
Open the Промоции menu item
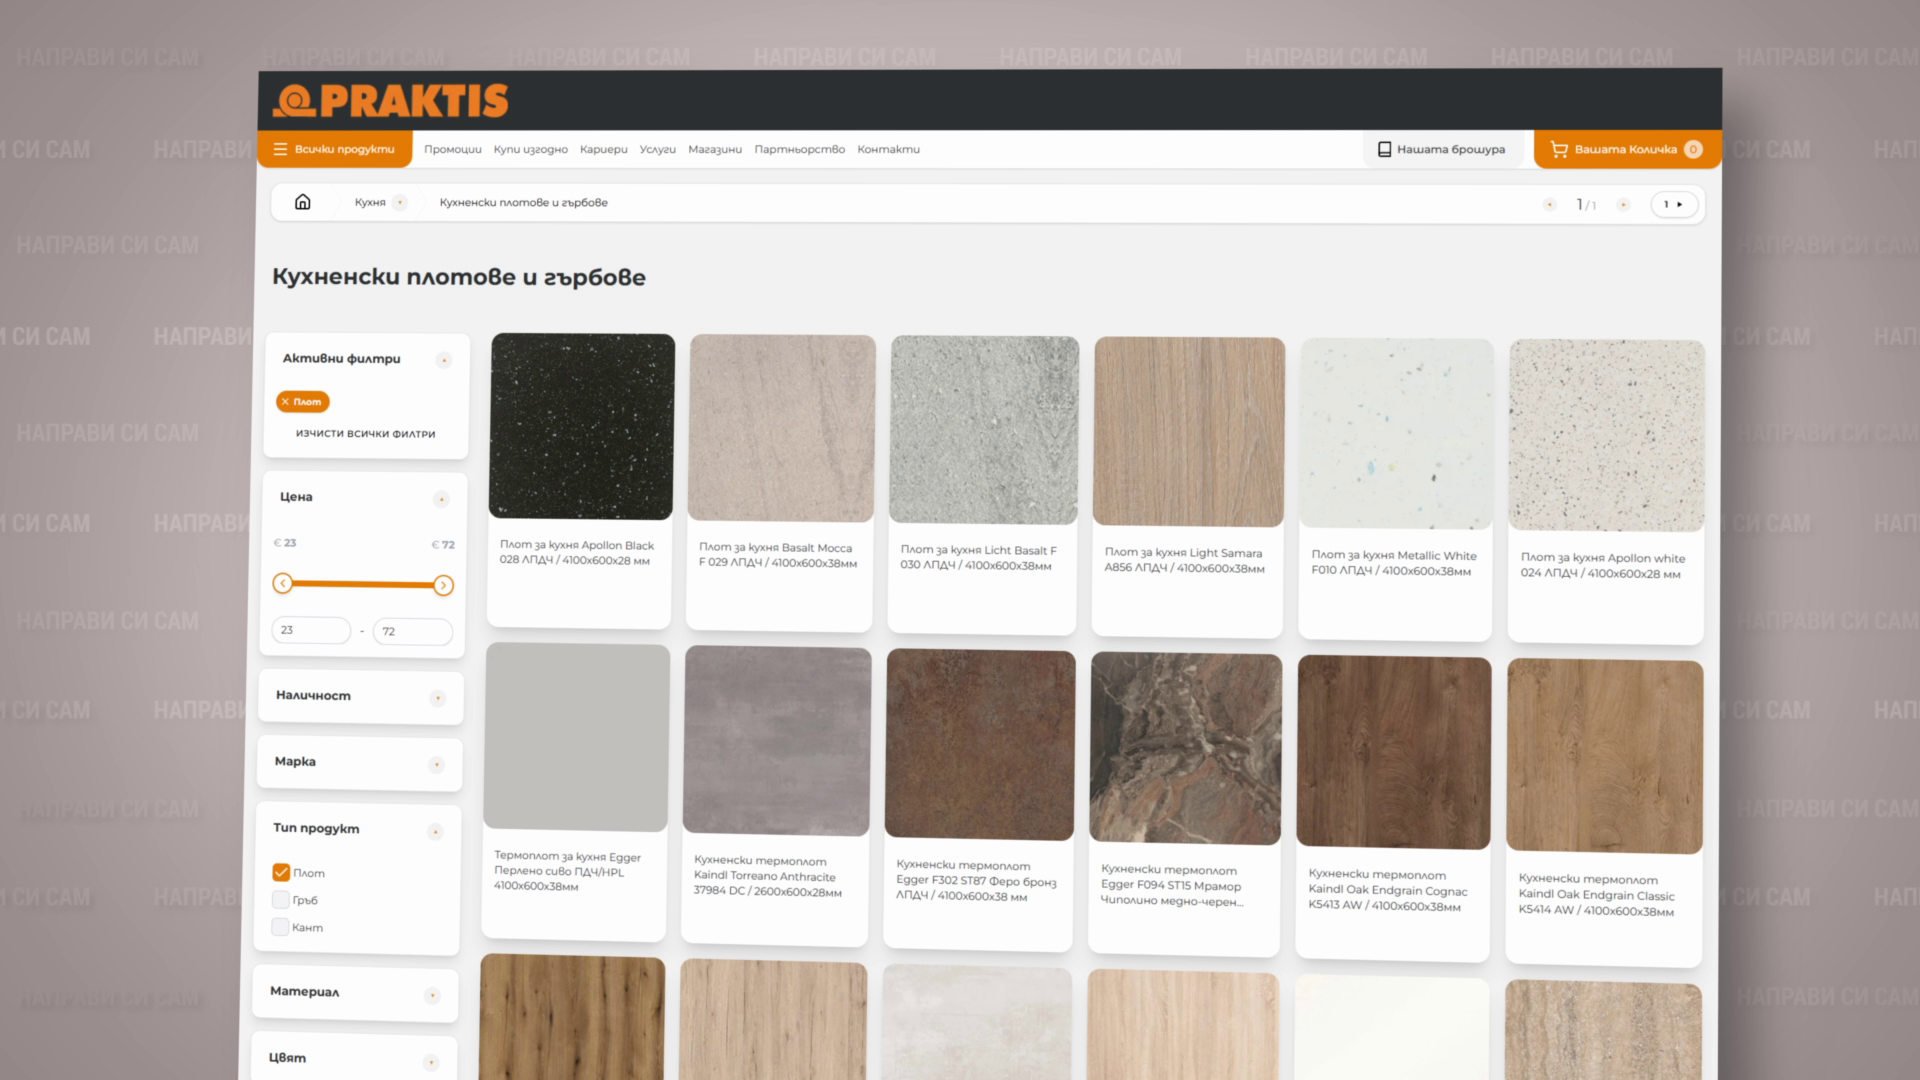(452, 149)
